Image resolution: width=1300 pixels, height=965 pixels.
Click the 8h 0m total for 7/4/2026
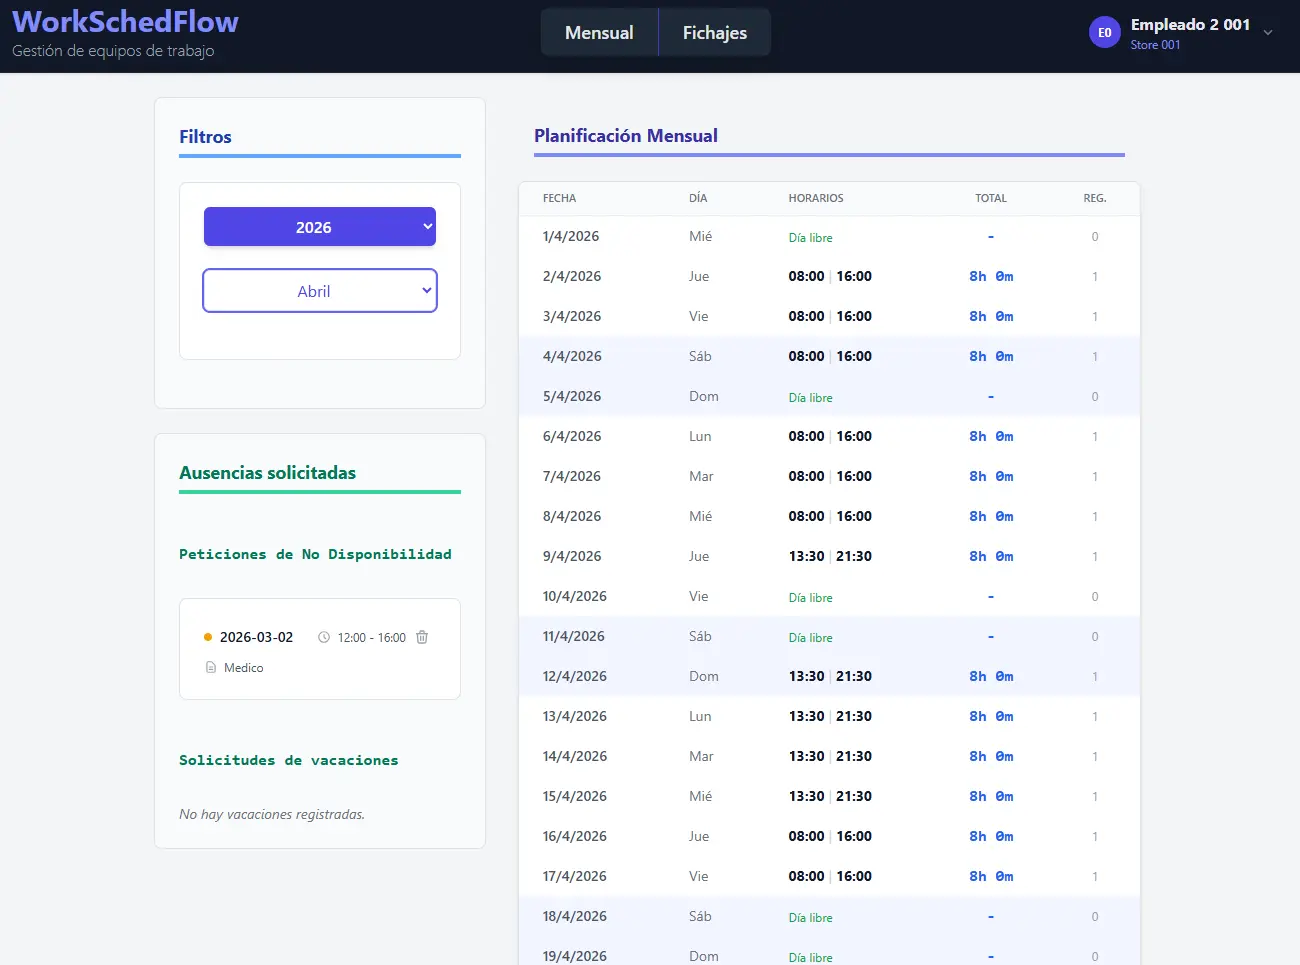tap(991, 476)
